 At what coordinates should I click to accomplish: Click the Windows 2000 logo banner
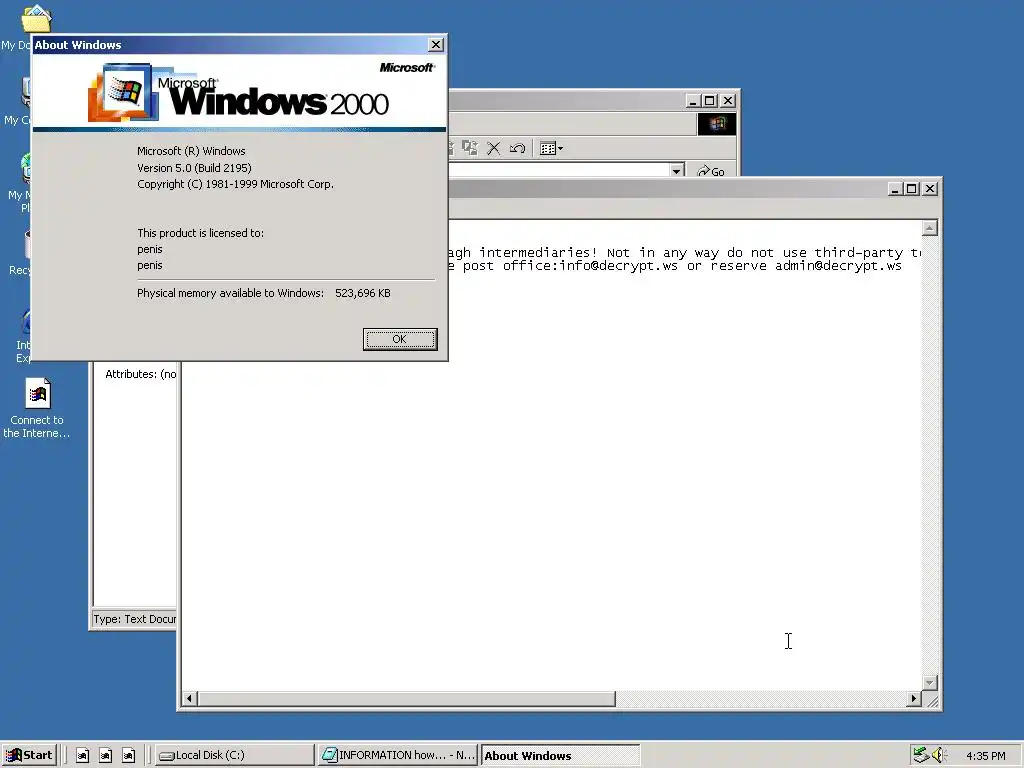240,92
